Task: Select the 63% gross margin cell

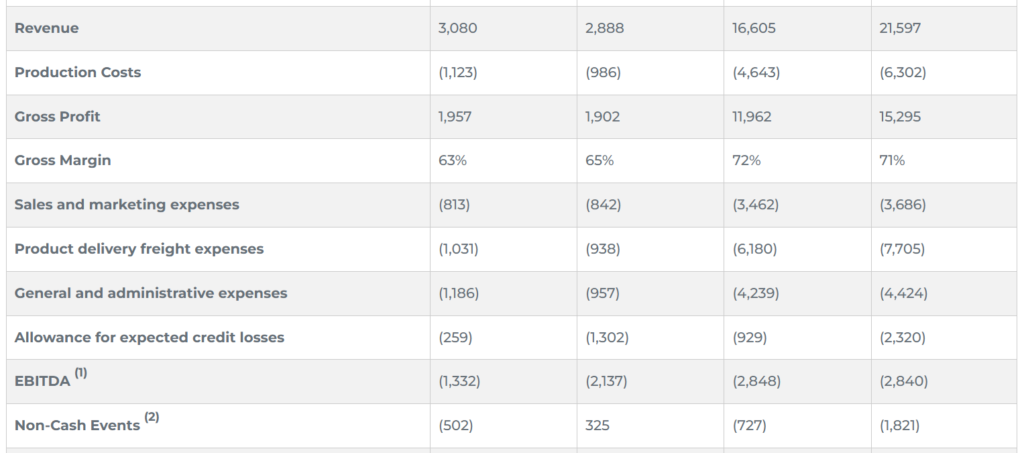Action: pyautogui.click(x=453, y=160)
